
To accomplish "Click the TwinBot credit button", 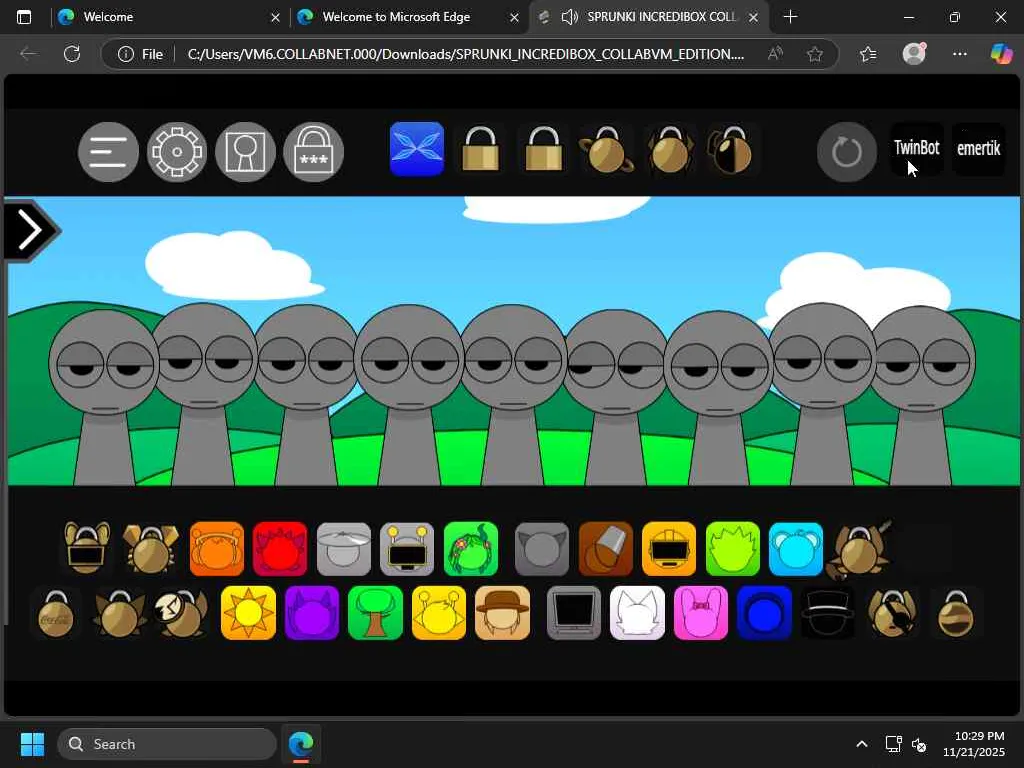I will [x=917, y=149].
